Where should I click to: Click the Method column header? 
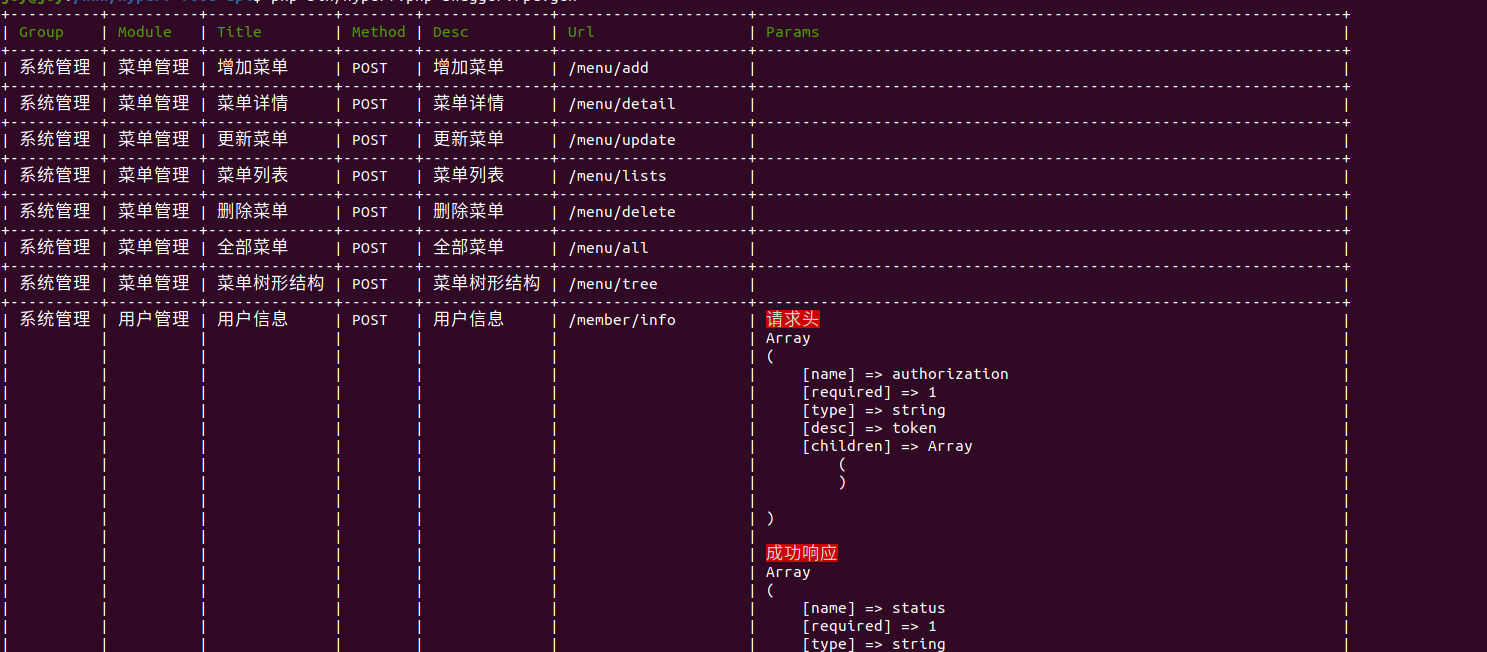click(378, 32)
